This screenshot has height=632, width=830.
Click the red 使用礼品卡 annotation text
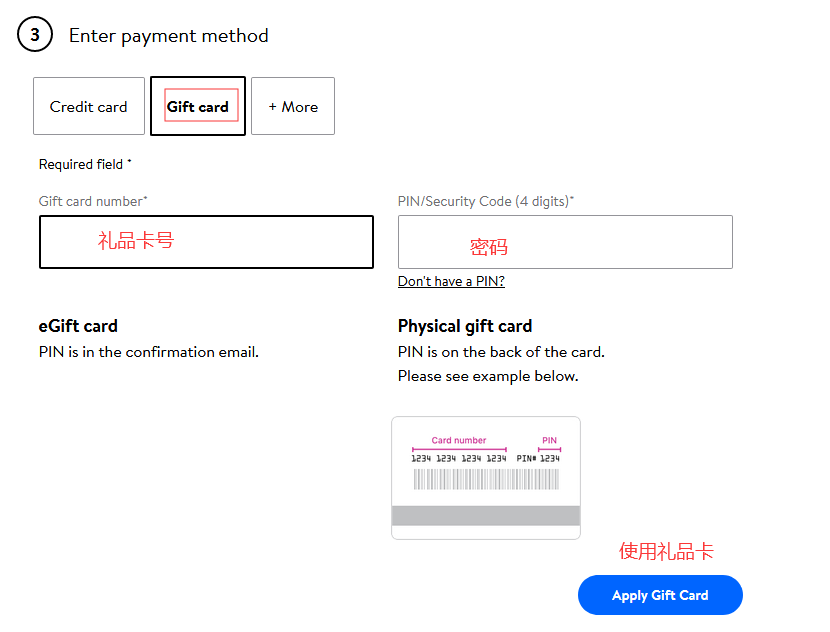tap(666, 551)
